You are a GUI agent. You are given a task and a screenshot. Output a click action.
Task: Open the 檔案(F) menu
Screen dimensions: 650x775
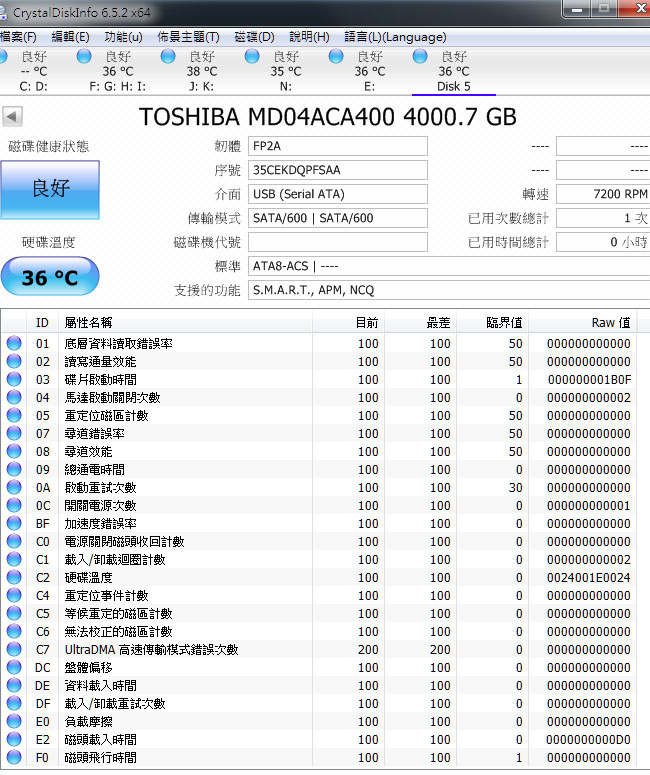18,37
